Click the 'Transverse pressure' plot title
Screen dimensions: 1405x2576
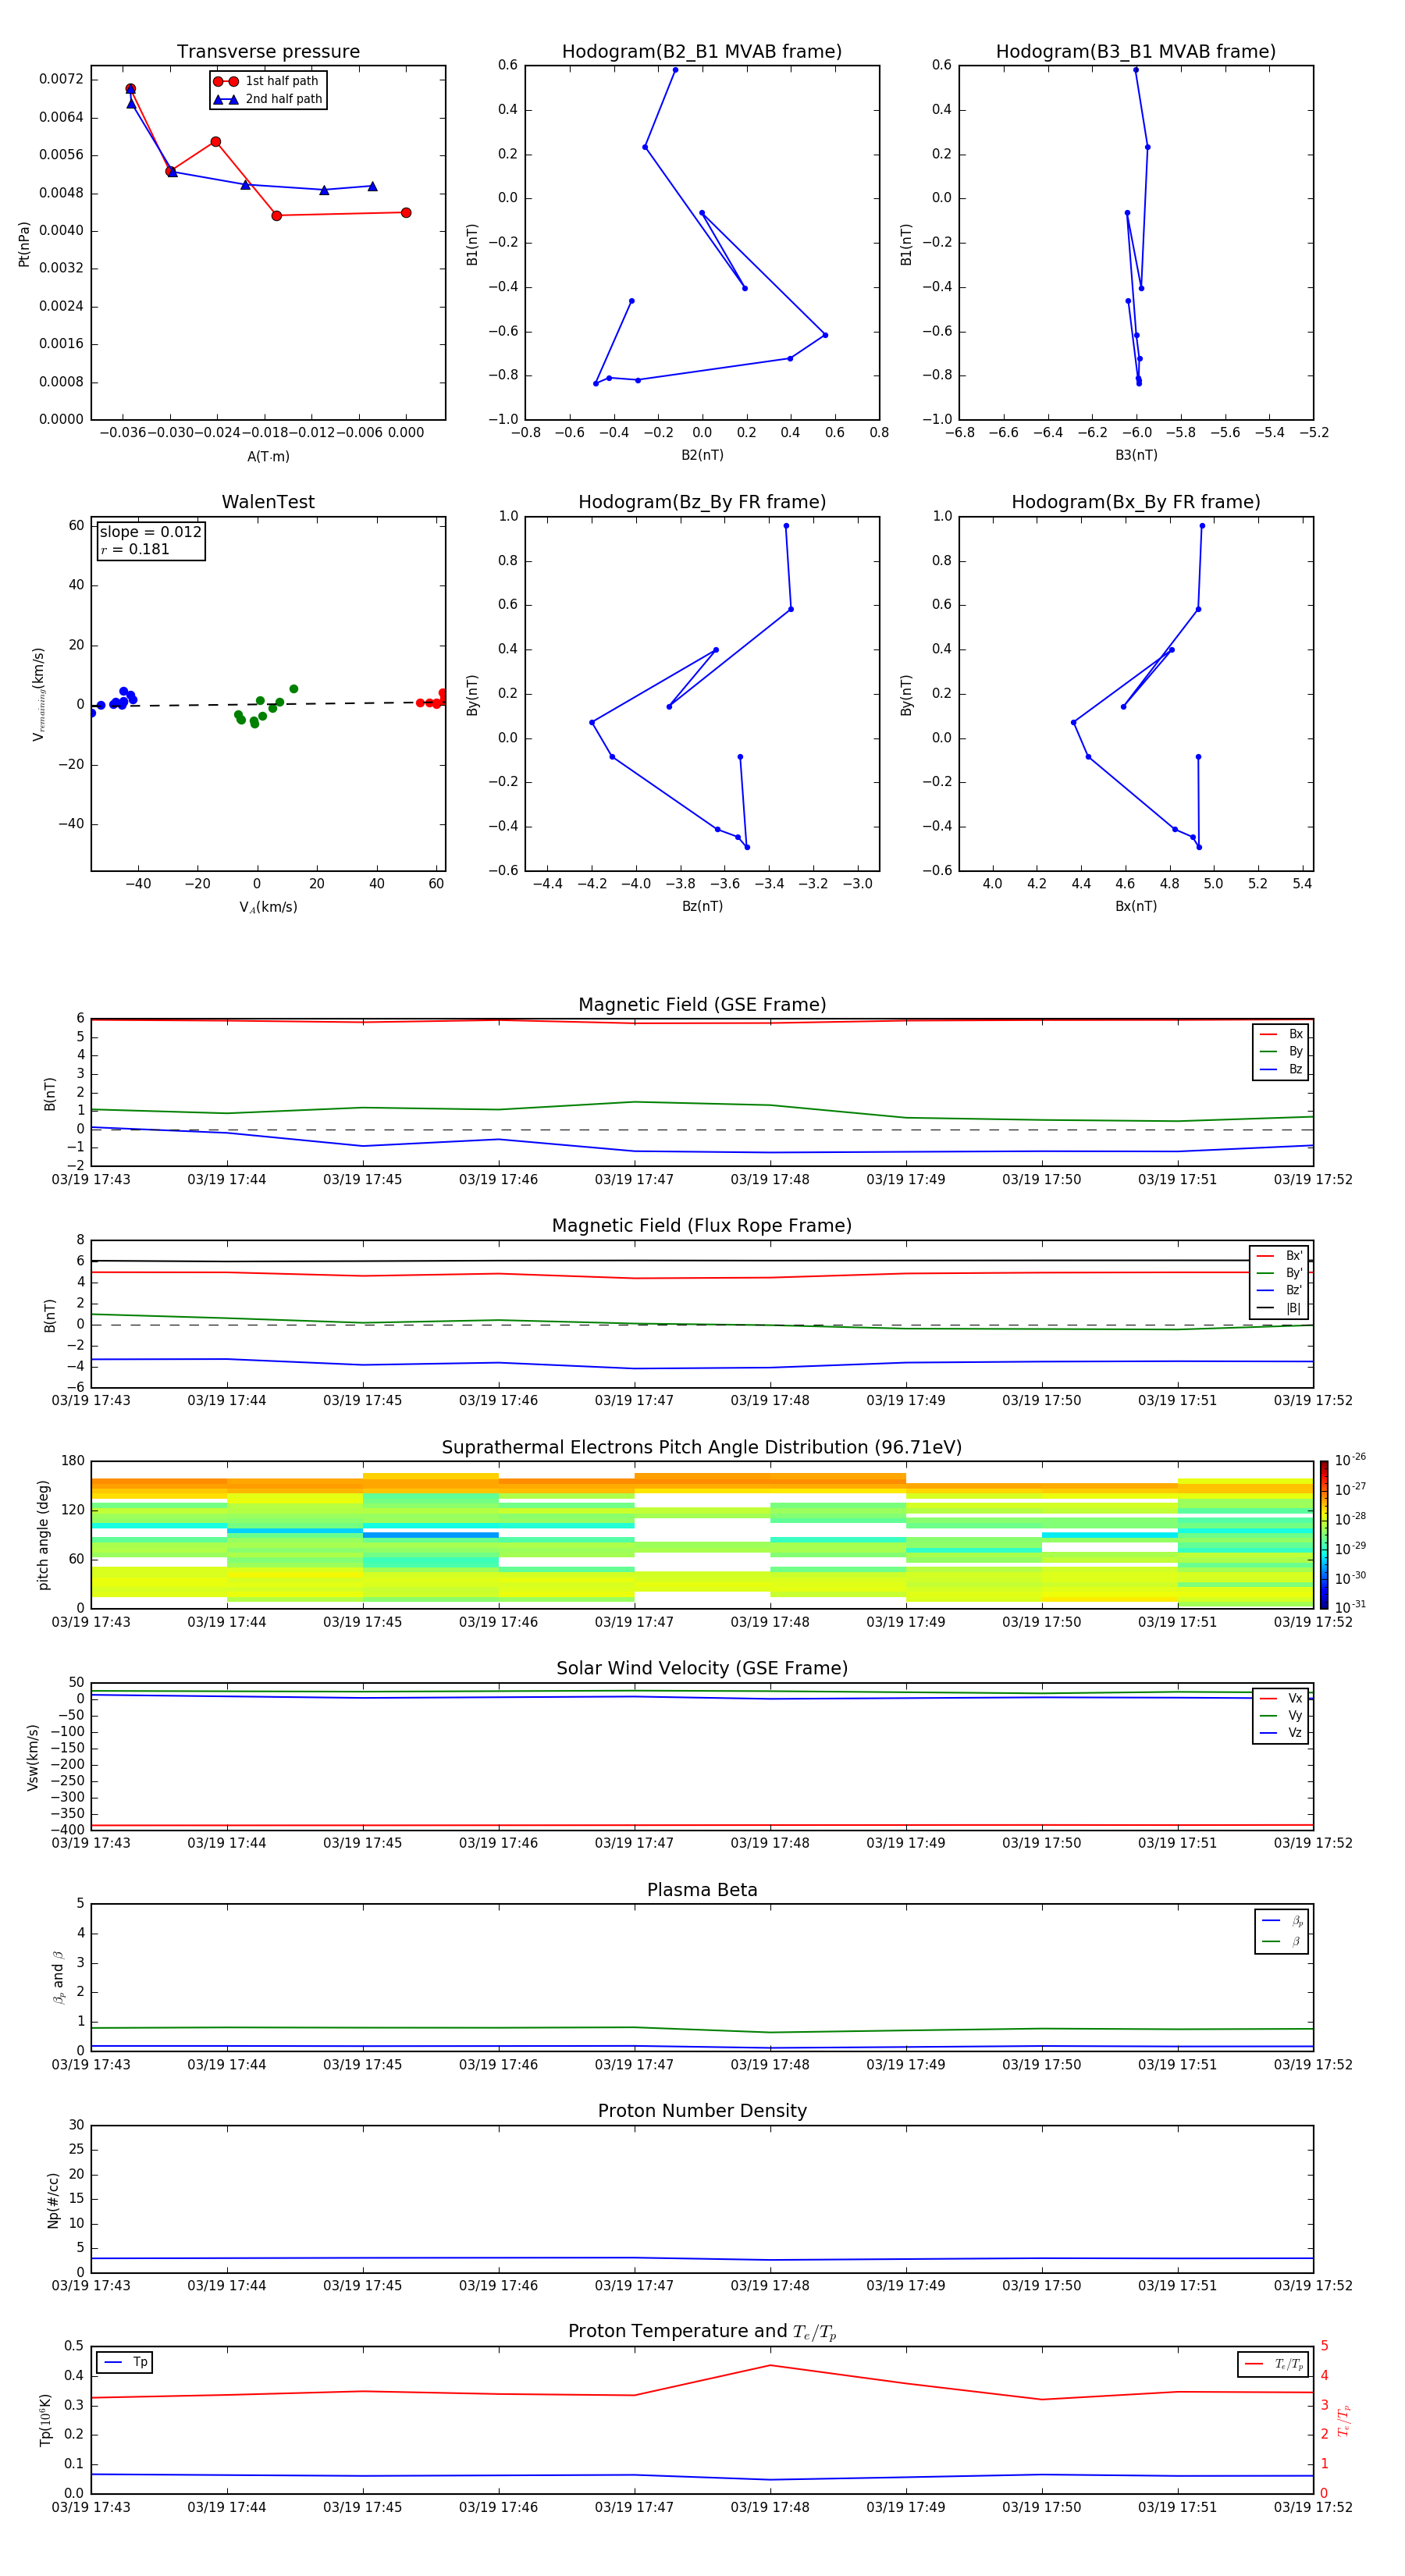click(x=268, y=52)
